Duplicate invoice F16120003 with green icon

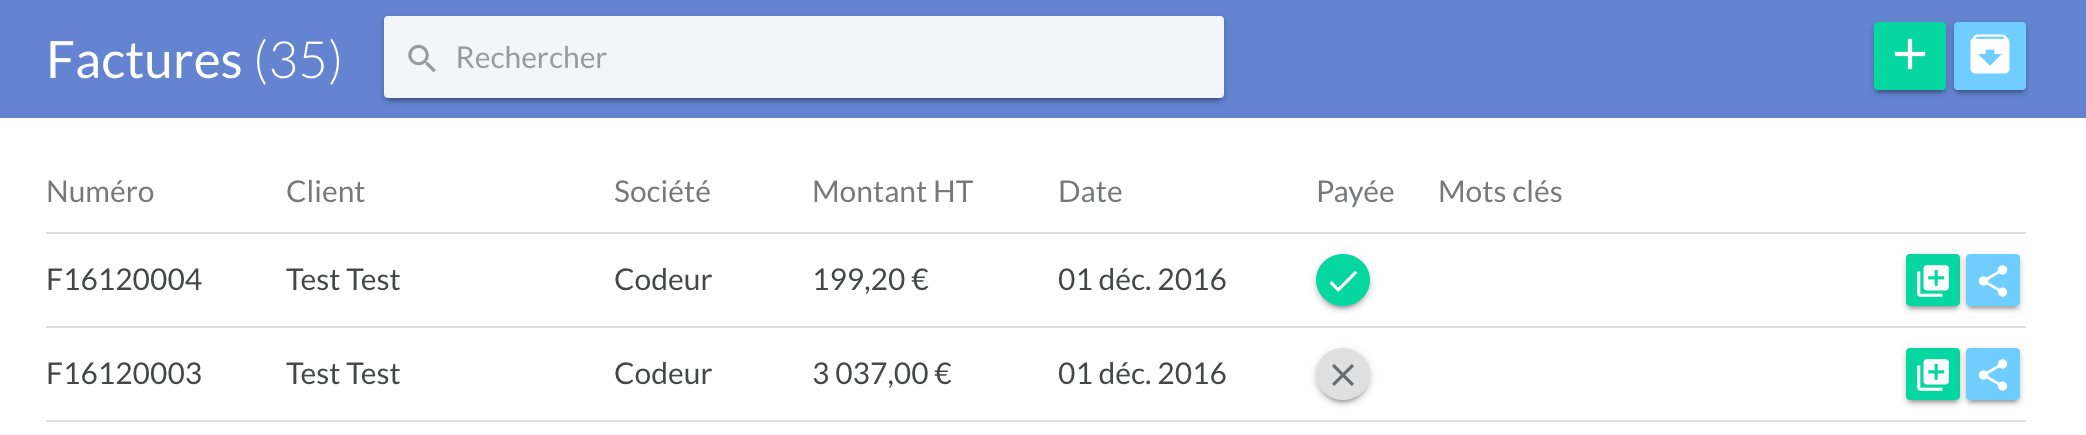(1932, 374)
